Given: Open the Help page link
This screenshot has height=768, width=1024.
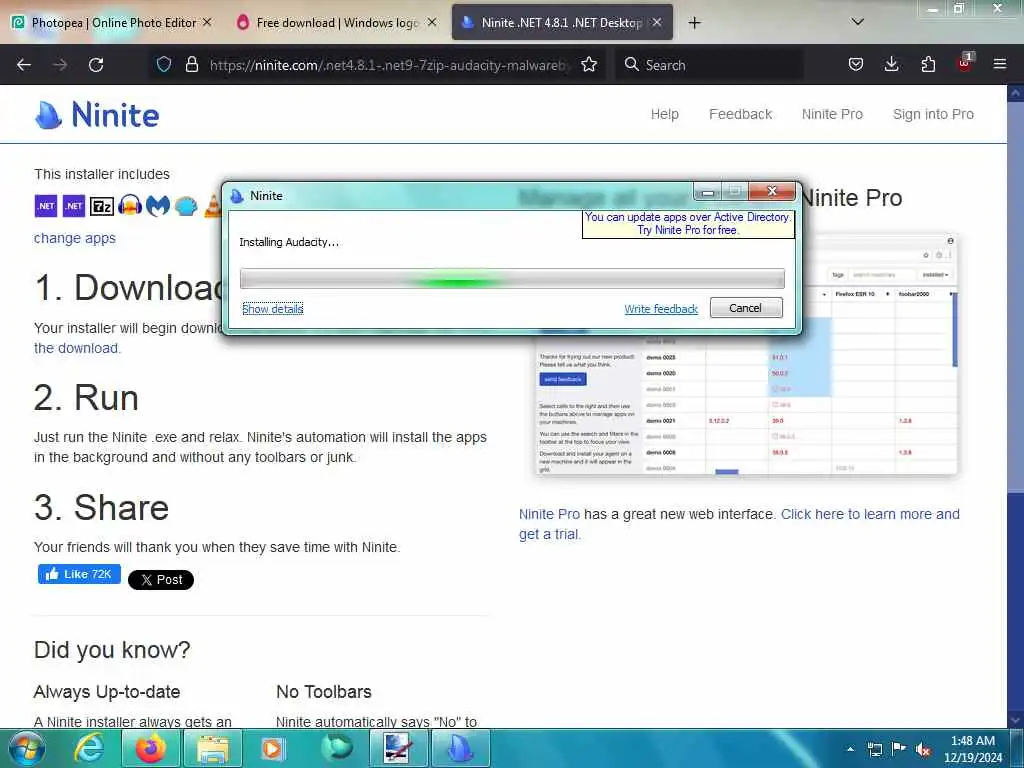Looking at the screenshot, I should [665, 114].
